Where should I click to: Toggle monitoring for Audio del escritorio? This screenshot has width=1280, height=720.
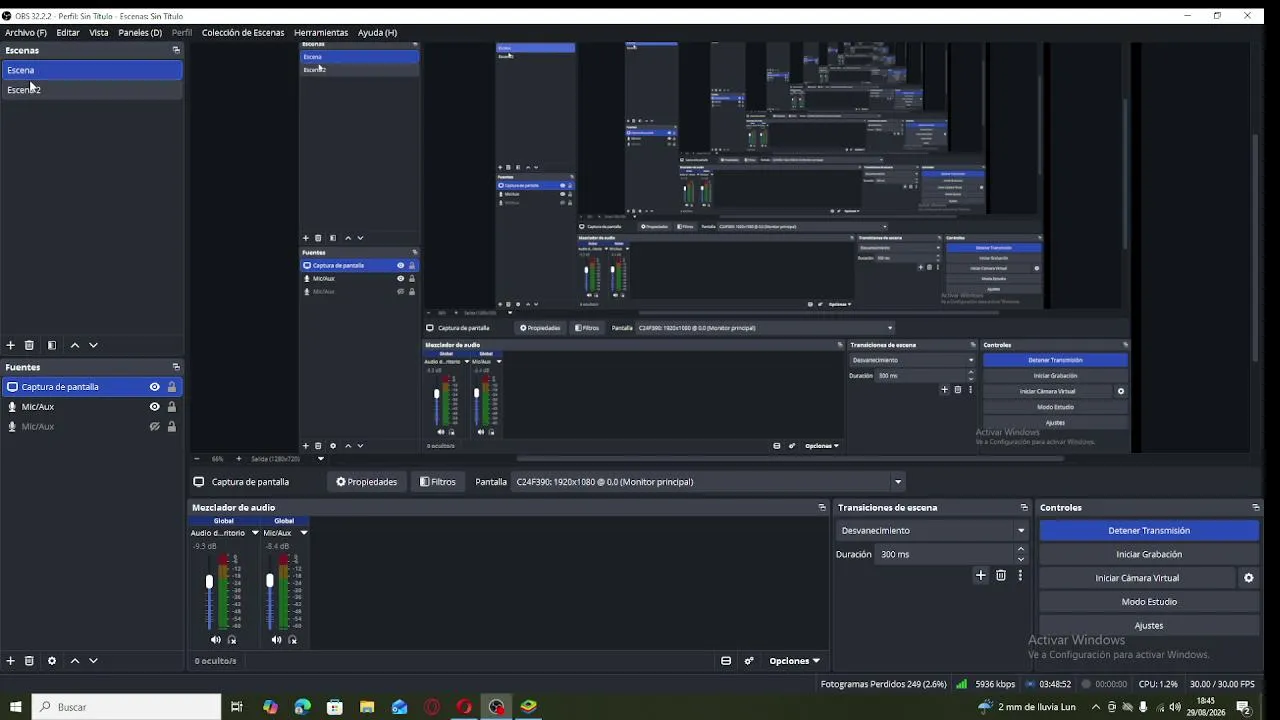click(x=232, y=640)
